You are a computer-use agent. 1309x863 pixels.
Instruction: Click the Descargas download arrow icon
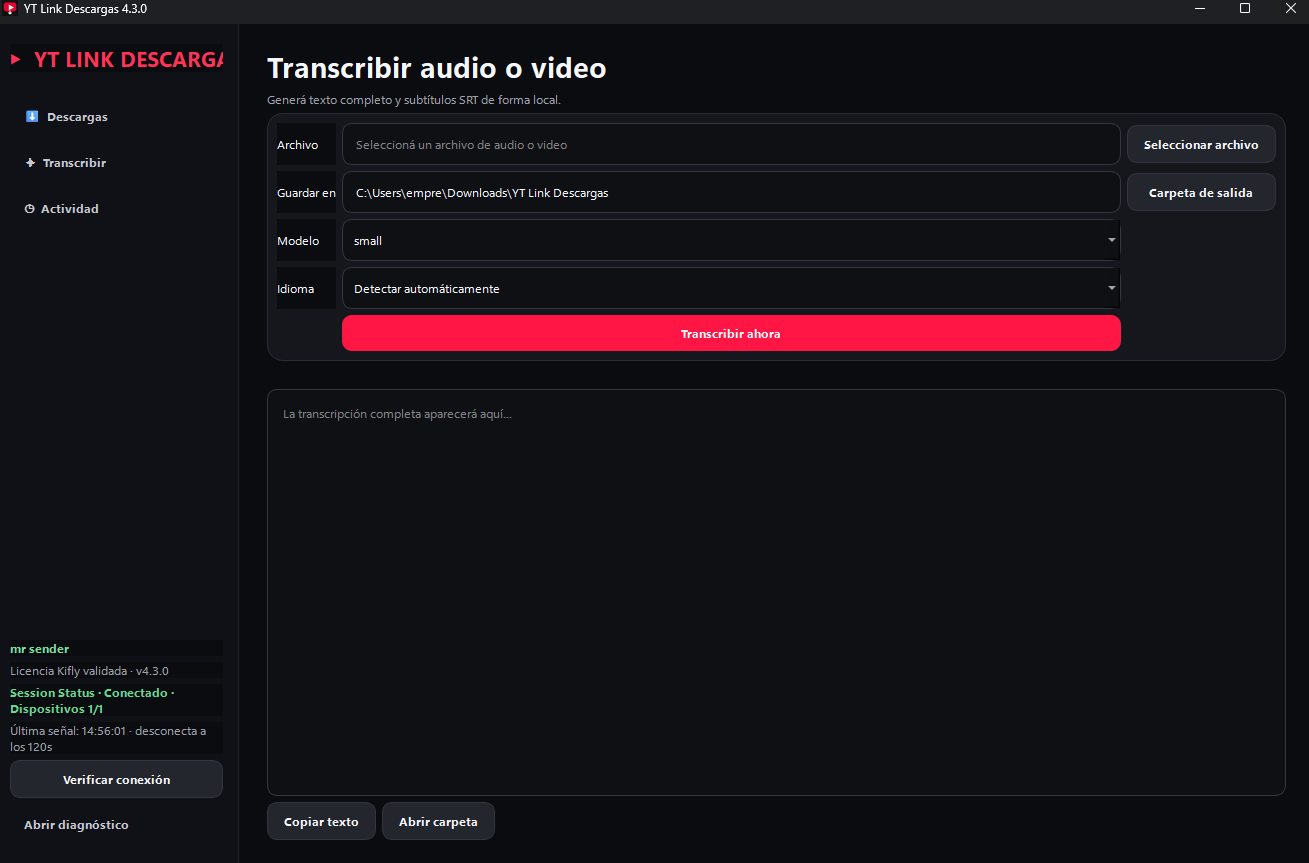tap(32, 117)
